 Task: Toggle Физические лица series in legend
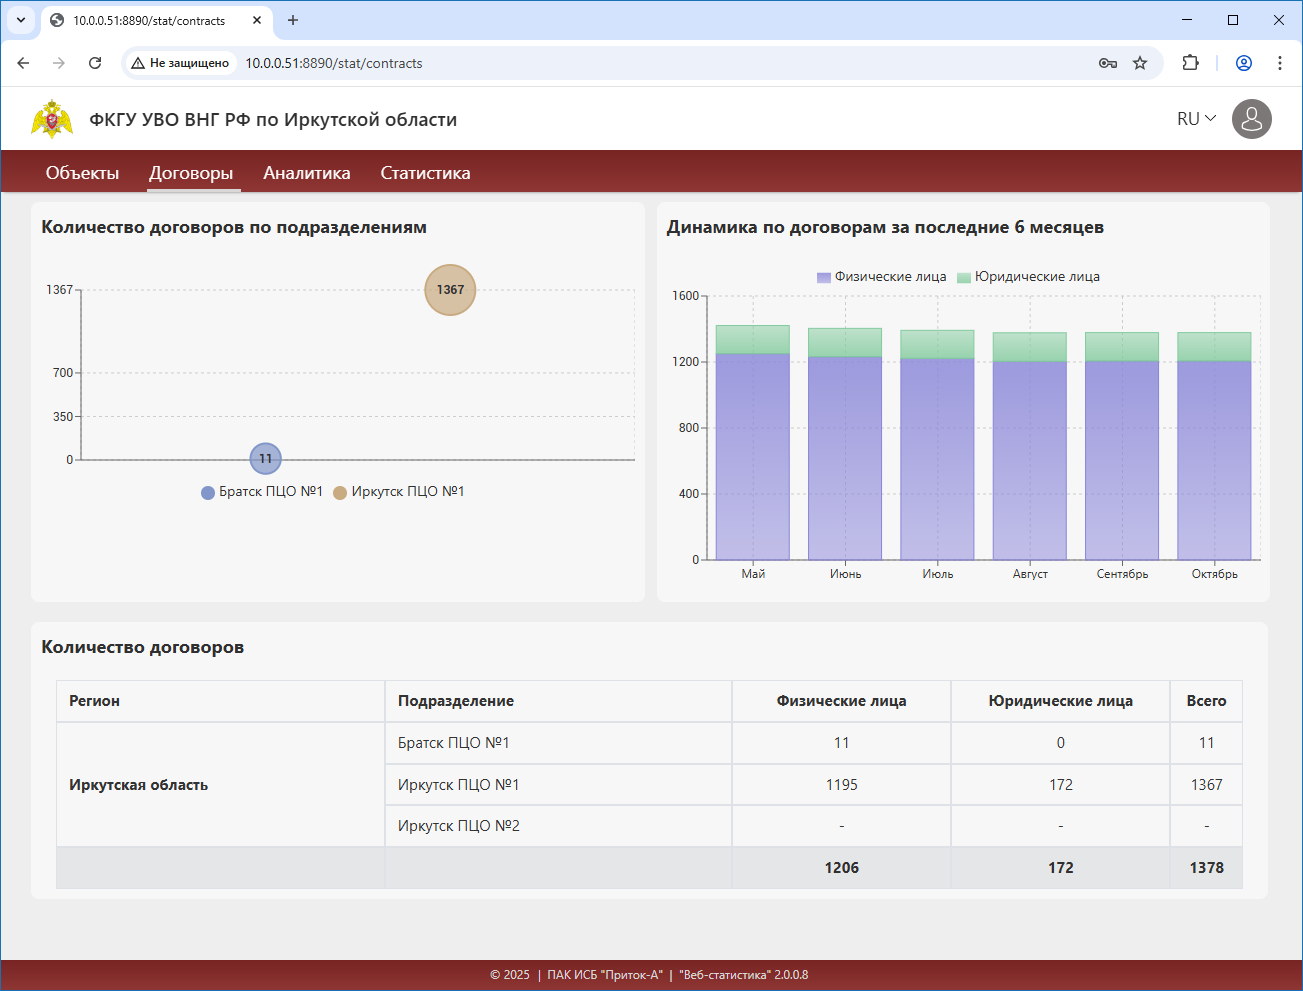pos(881,277)
